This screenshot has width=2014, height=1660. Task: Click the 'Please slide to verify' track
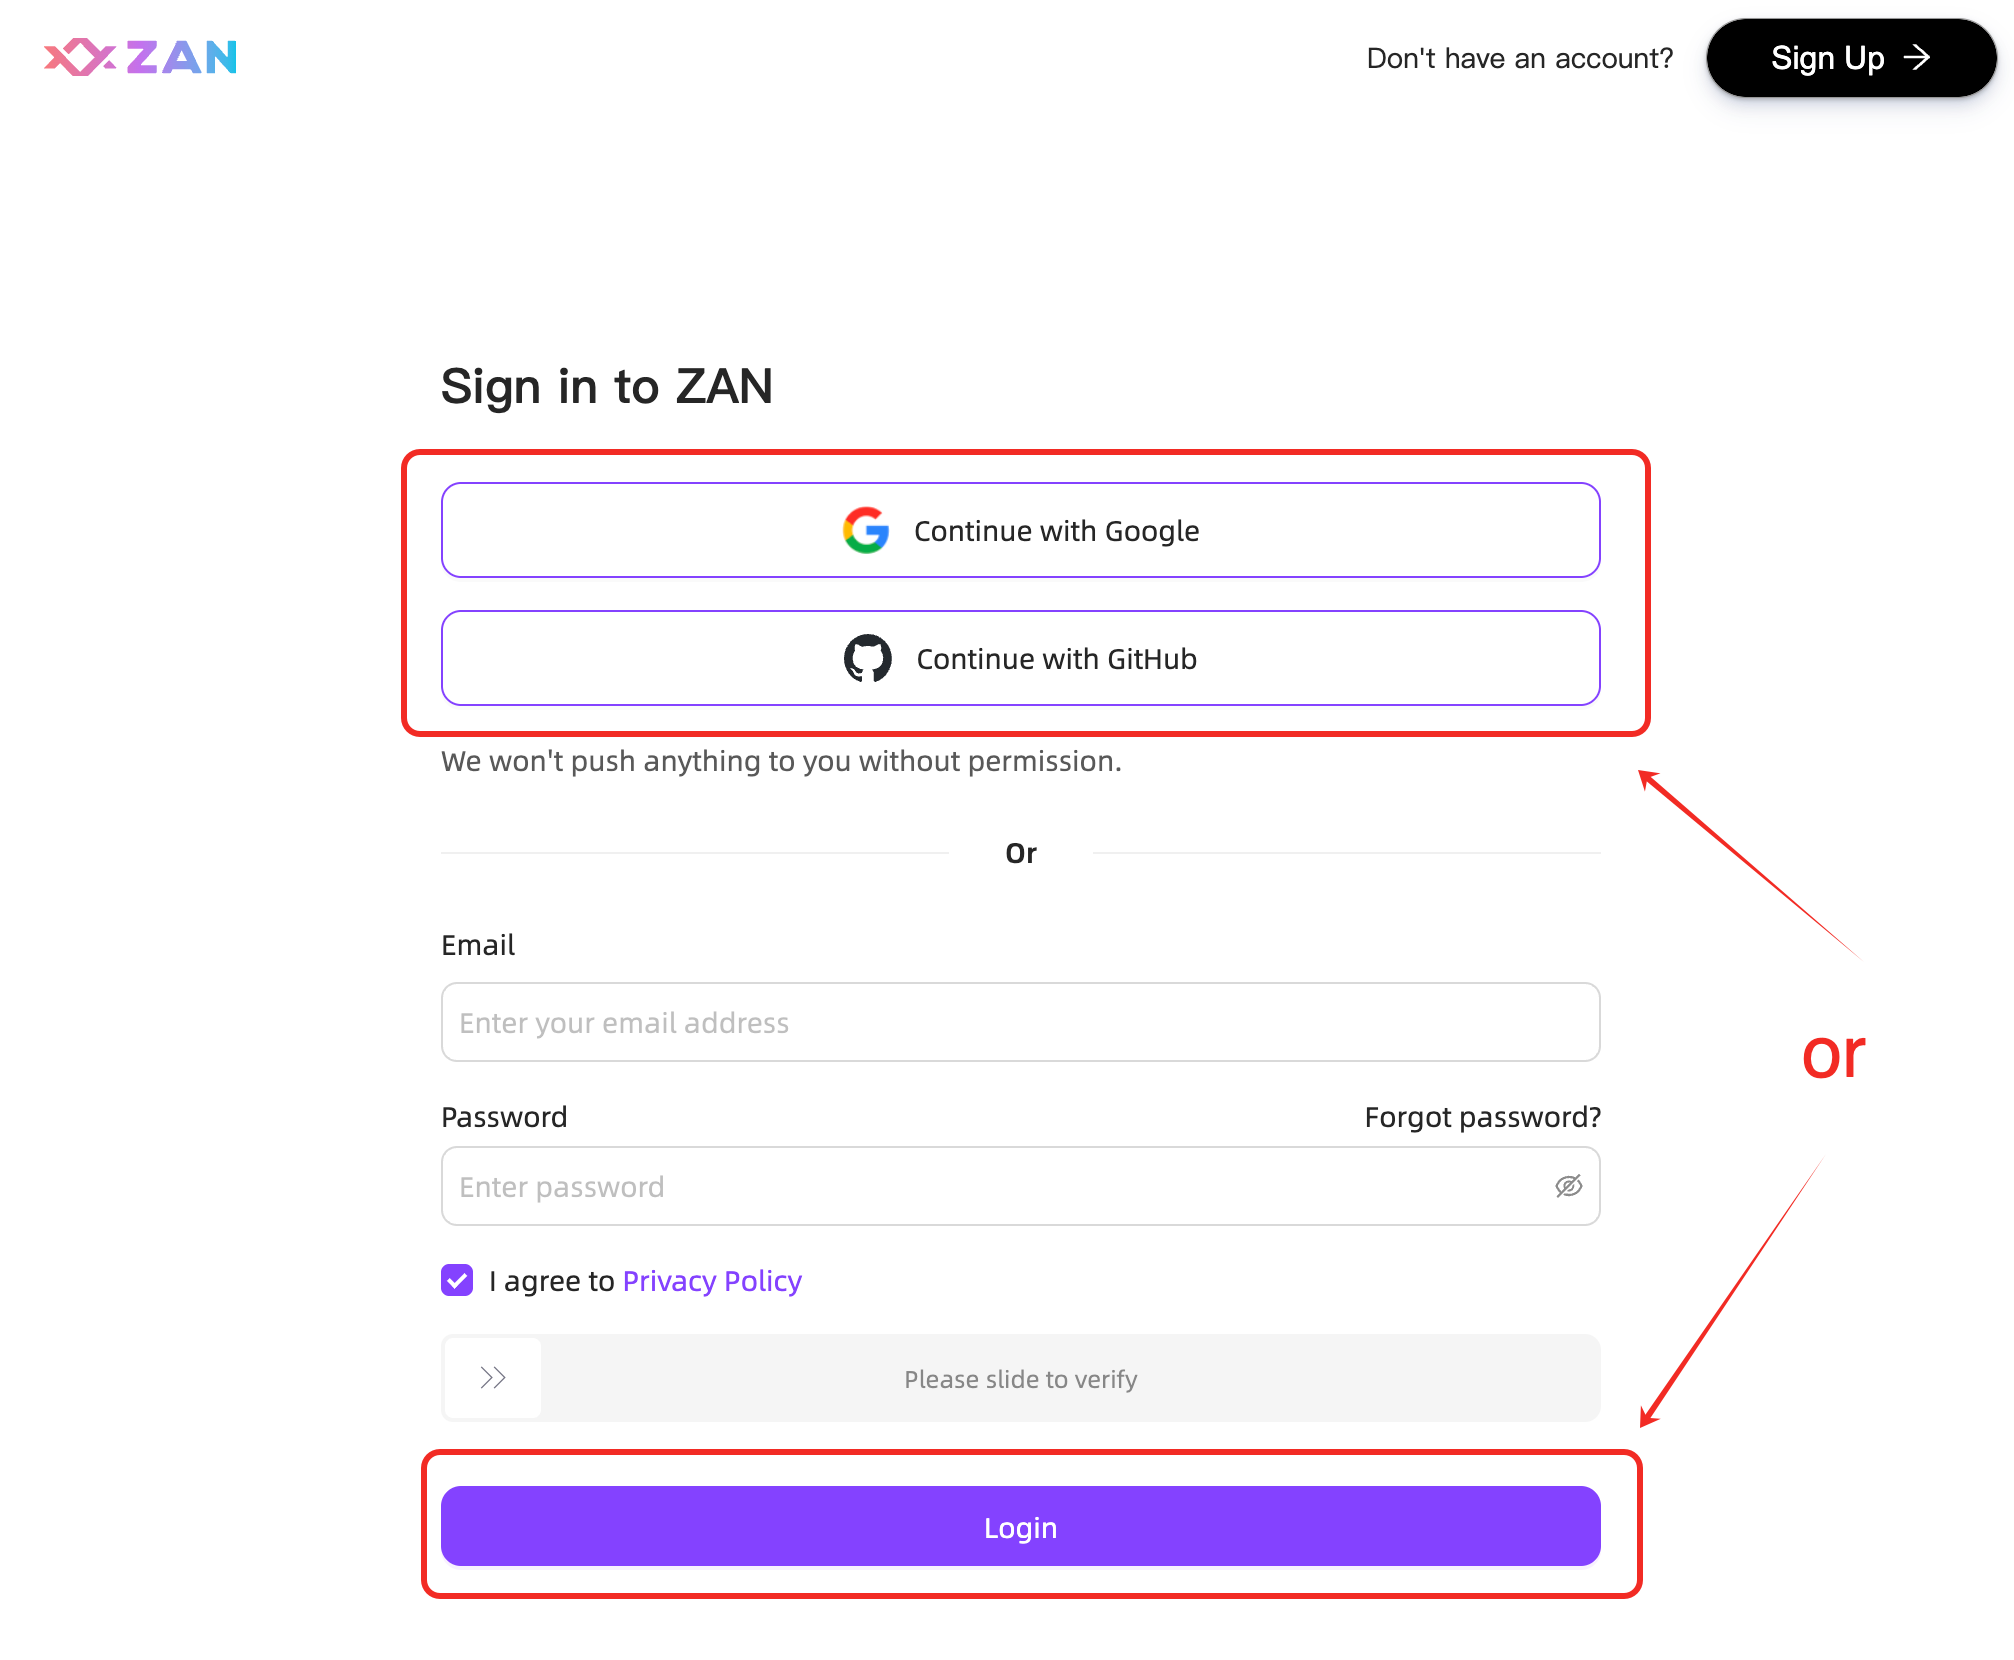tap(1020, 1379)
